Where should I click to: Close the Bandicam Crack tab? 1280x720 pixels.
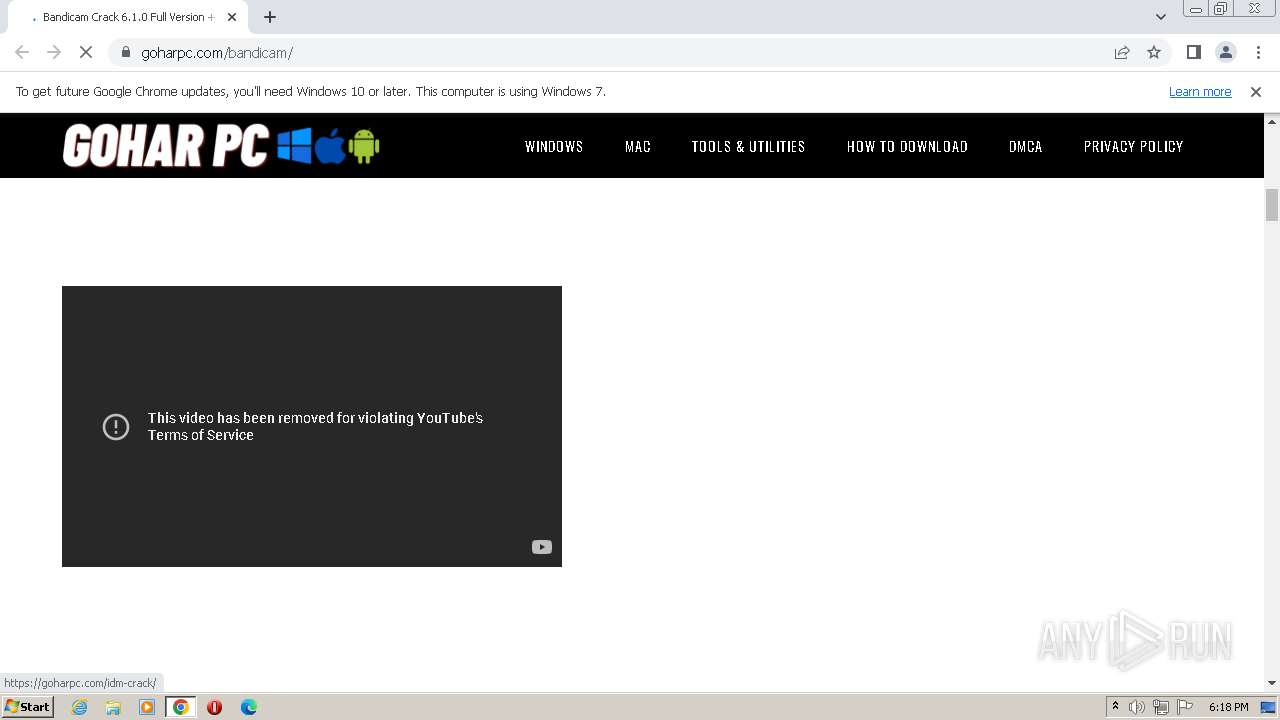232,17
